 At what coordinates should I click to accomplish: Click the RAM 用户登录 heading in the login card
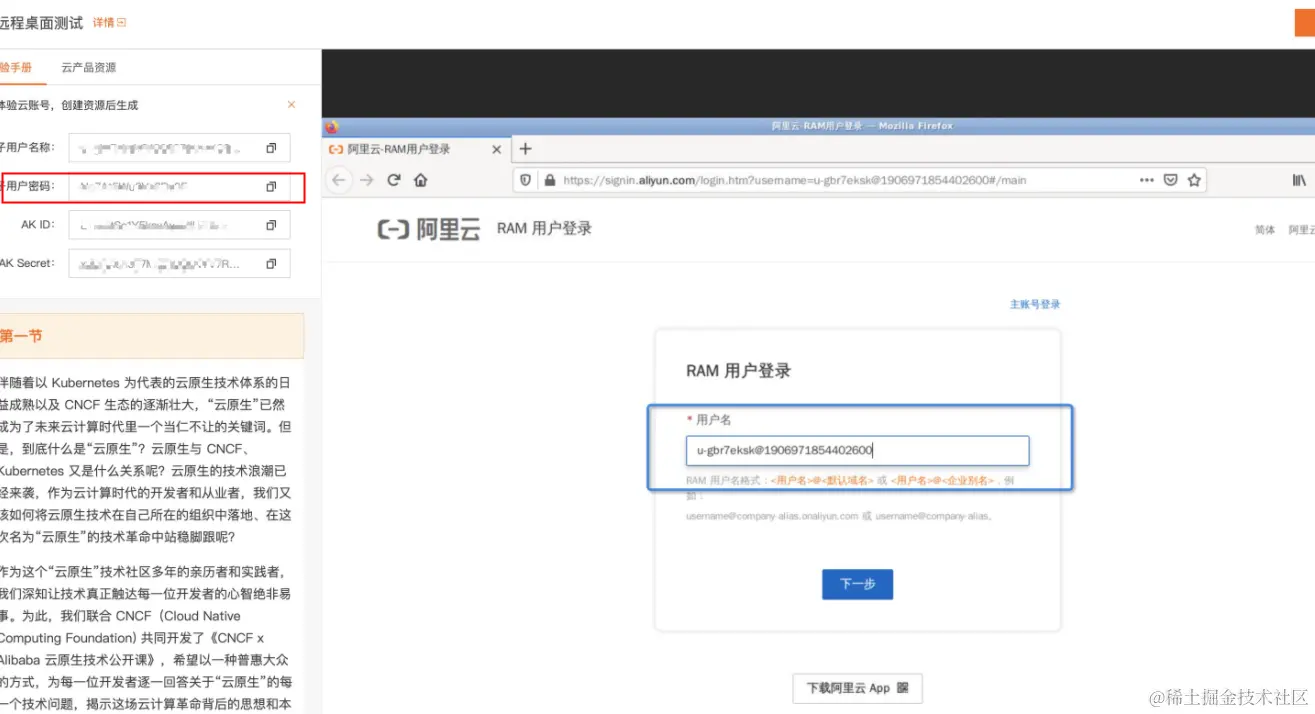tap(738, 371)
